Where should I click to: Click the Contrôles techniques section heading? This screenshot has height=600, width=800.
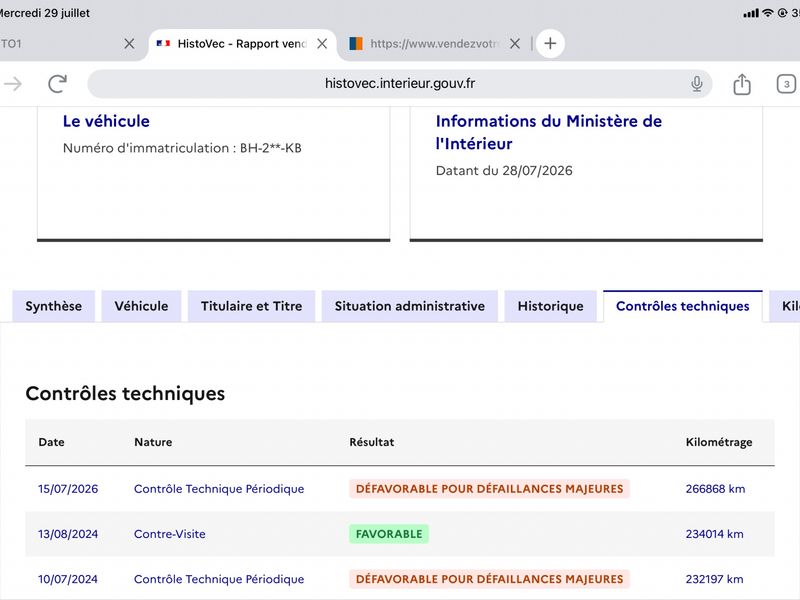click(x=125, y=394)
